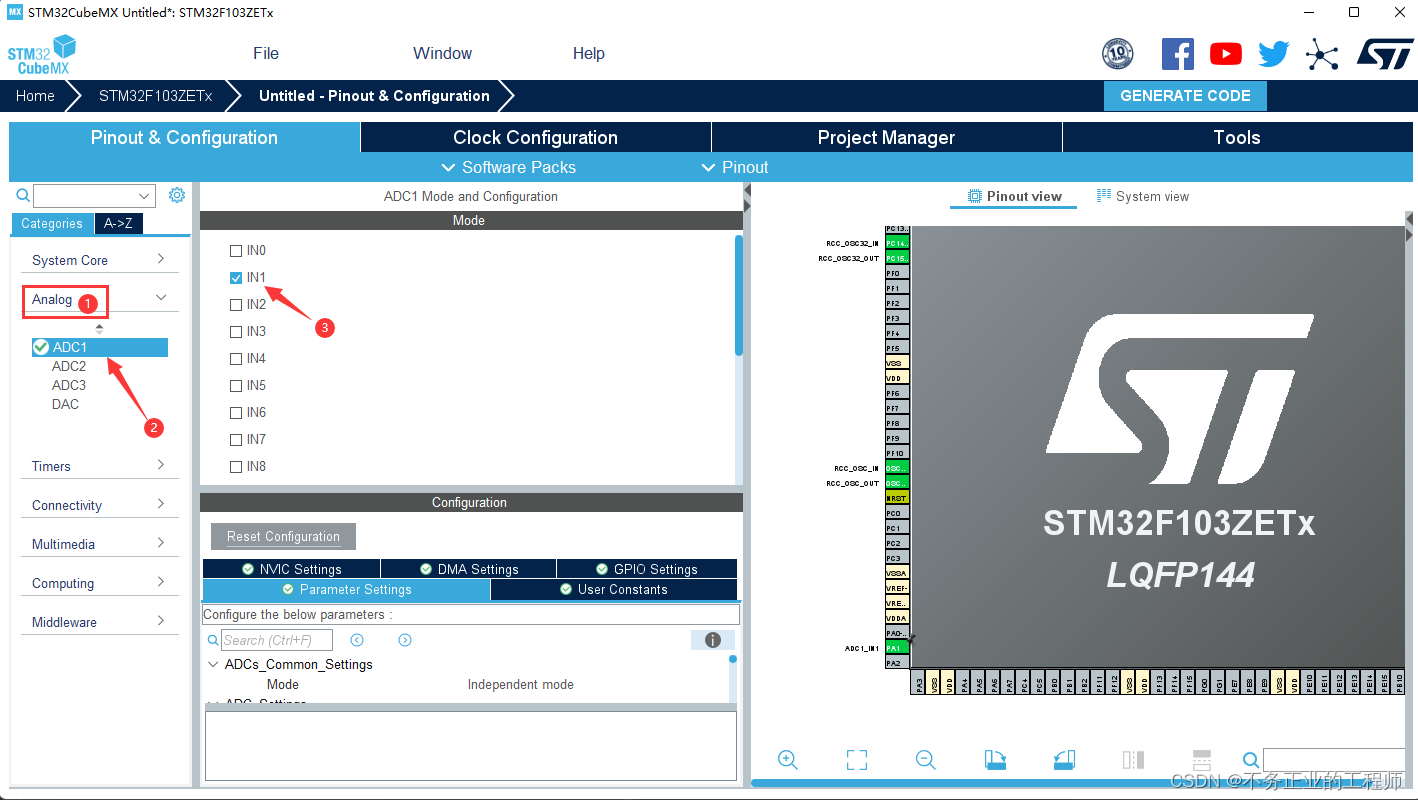Viewport: 1418px width, 800px height.
Task: Switch to the Tools tab
Action: (1236, 138)
